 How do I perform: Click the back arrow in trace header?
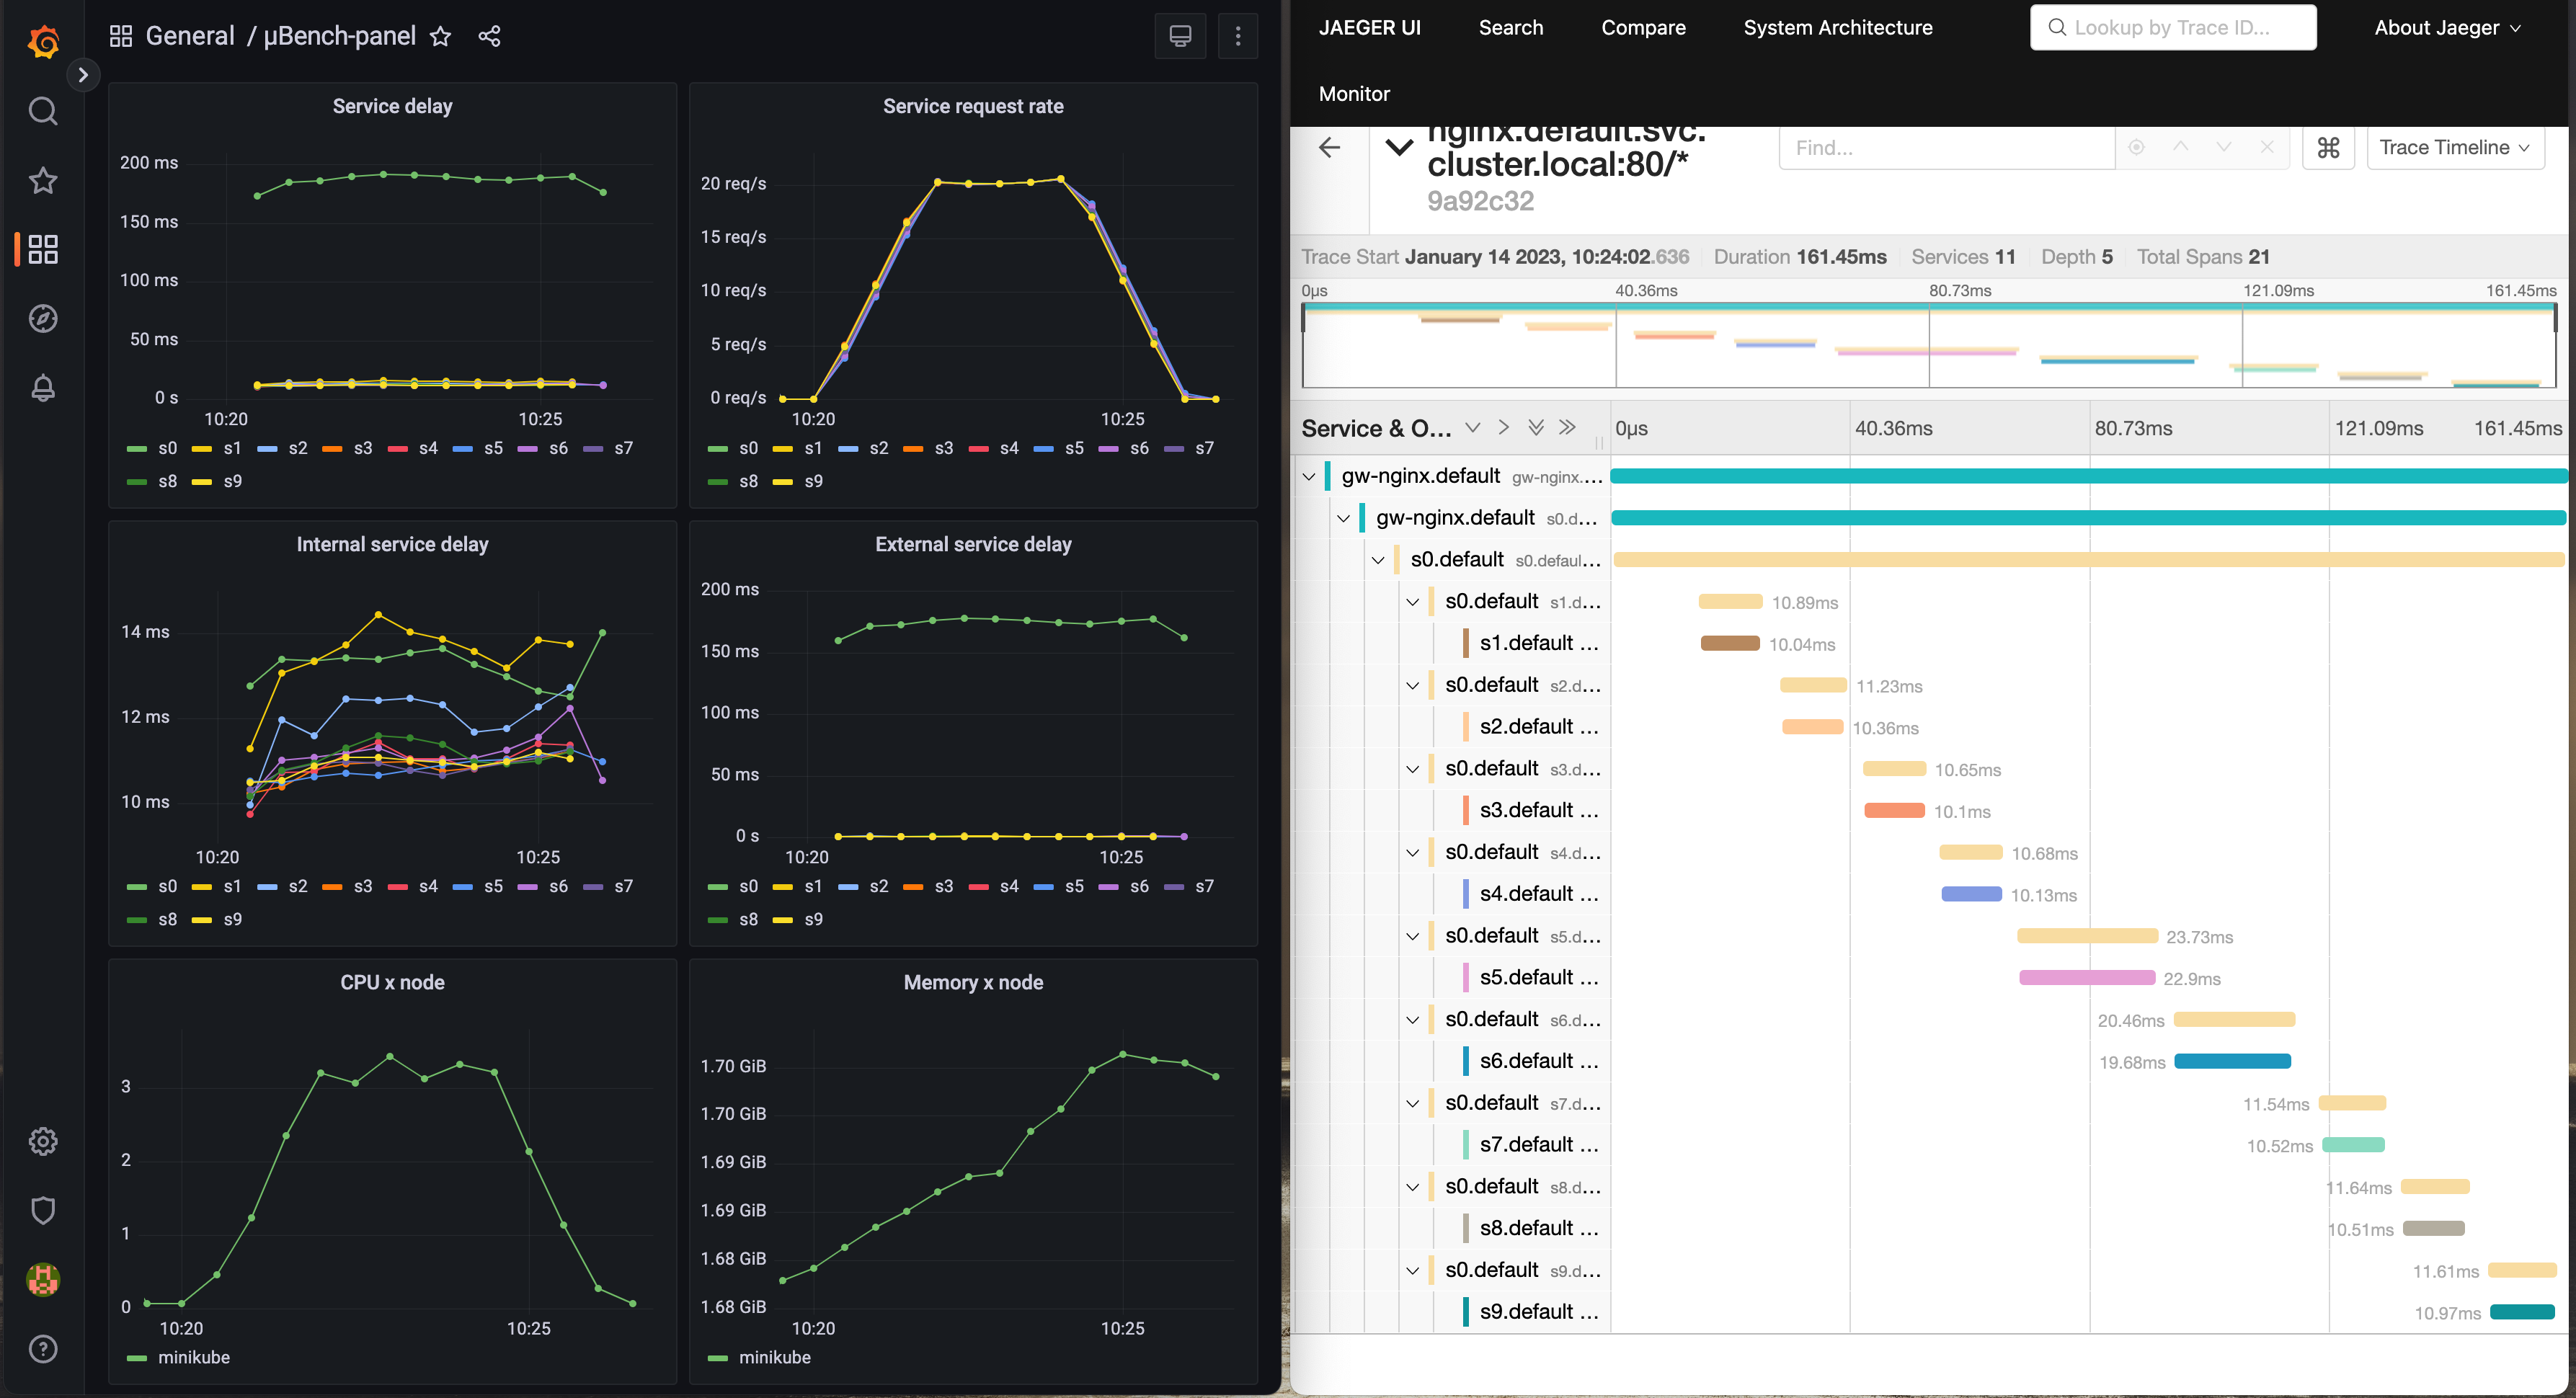click(x=1329, y=148)
